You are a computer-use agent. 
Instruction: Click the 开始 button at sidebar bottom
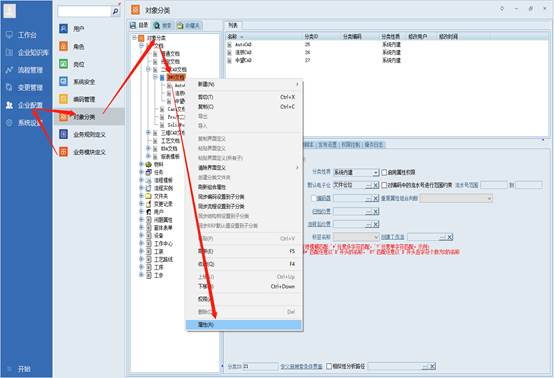[24, 369]
